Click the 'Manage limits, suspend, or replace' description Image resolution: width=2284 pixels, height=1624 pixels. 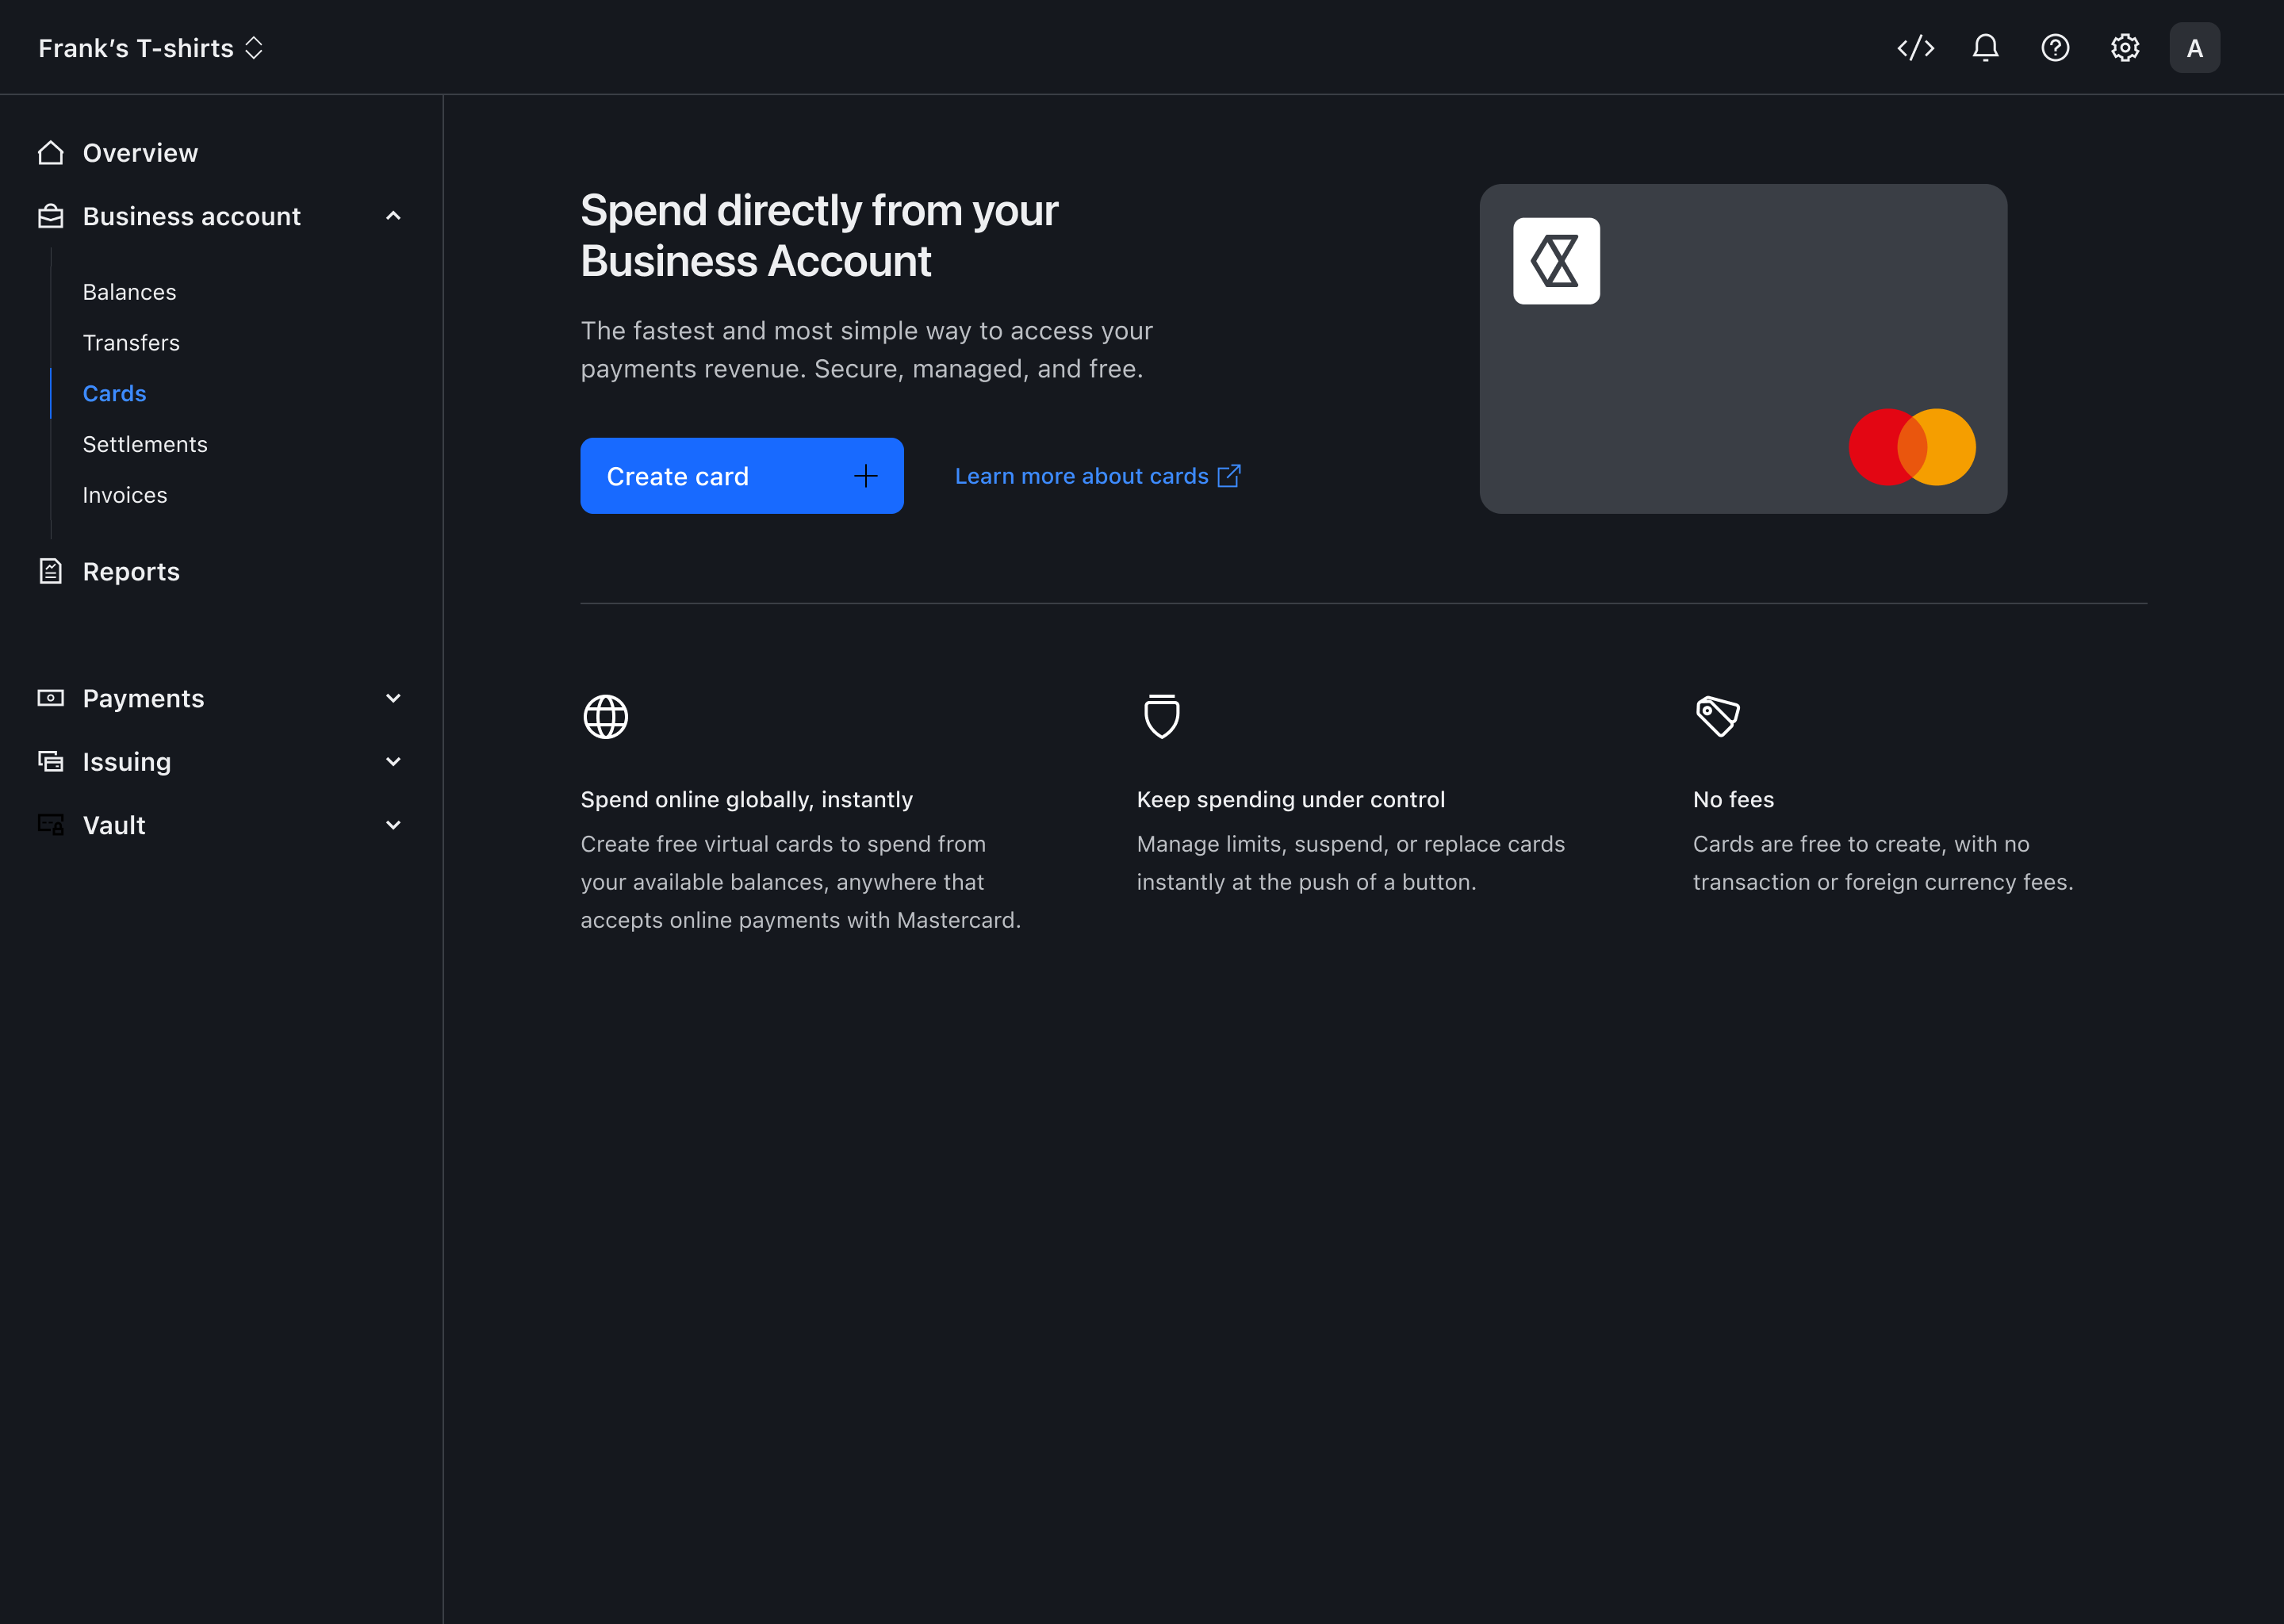click(1351, 863)
